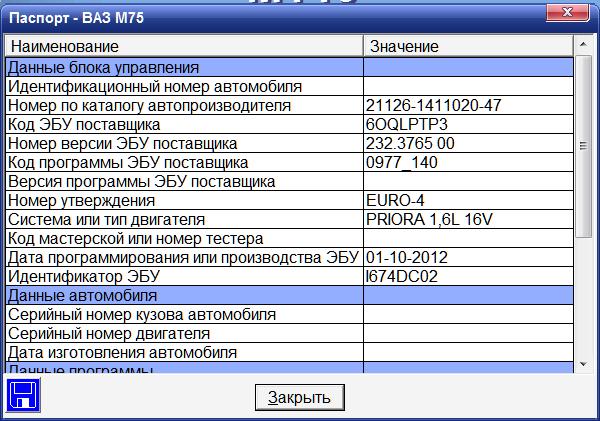Close the Паспорт - ВАЗ М75 window

point(567,13)
